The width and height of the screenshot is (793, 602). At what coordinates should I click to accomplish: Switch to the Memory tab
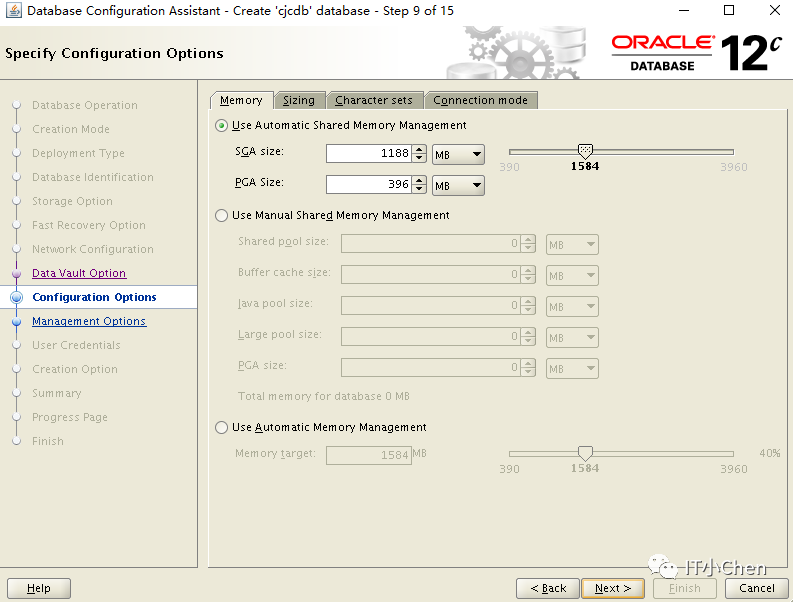241,100
